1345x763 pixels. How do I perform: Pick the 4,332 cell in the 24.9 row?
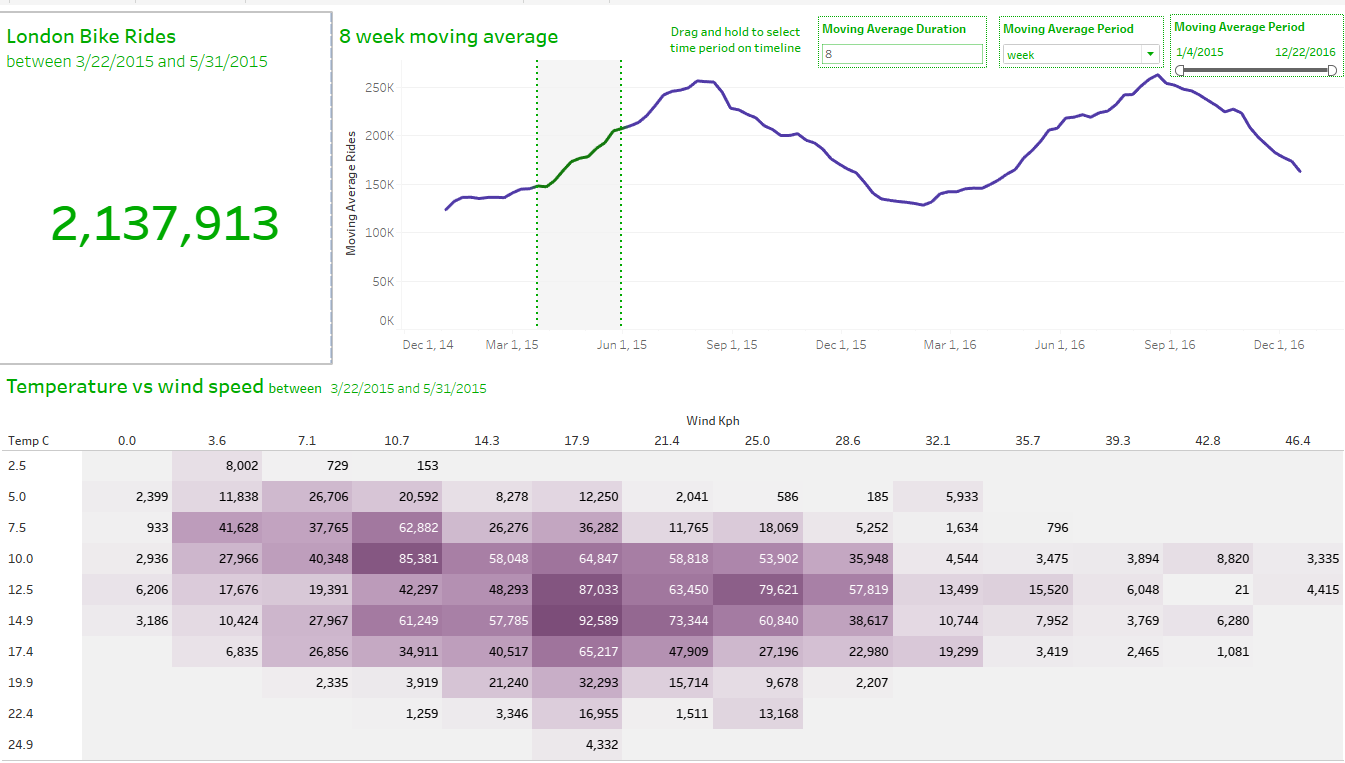[x=577, y=745]
